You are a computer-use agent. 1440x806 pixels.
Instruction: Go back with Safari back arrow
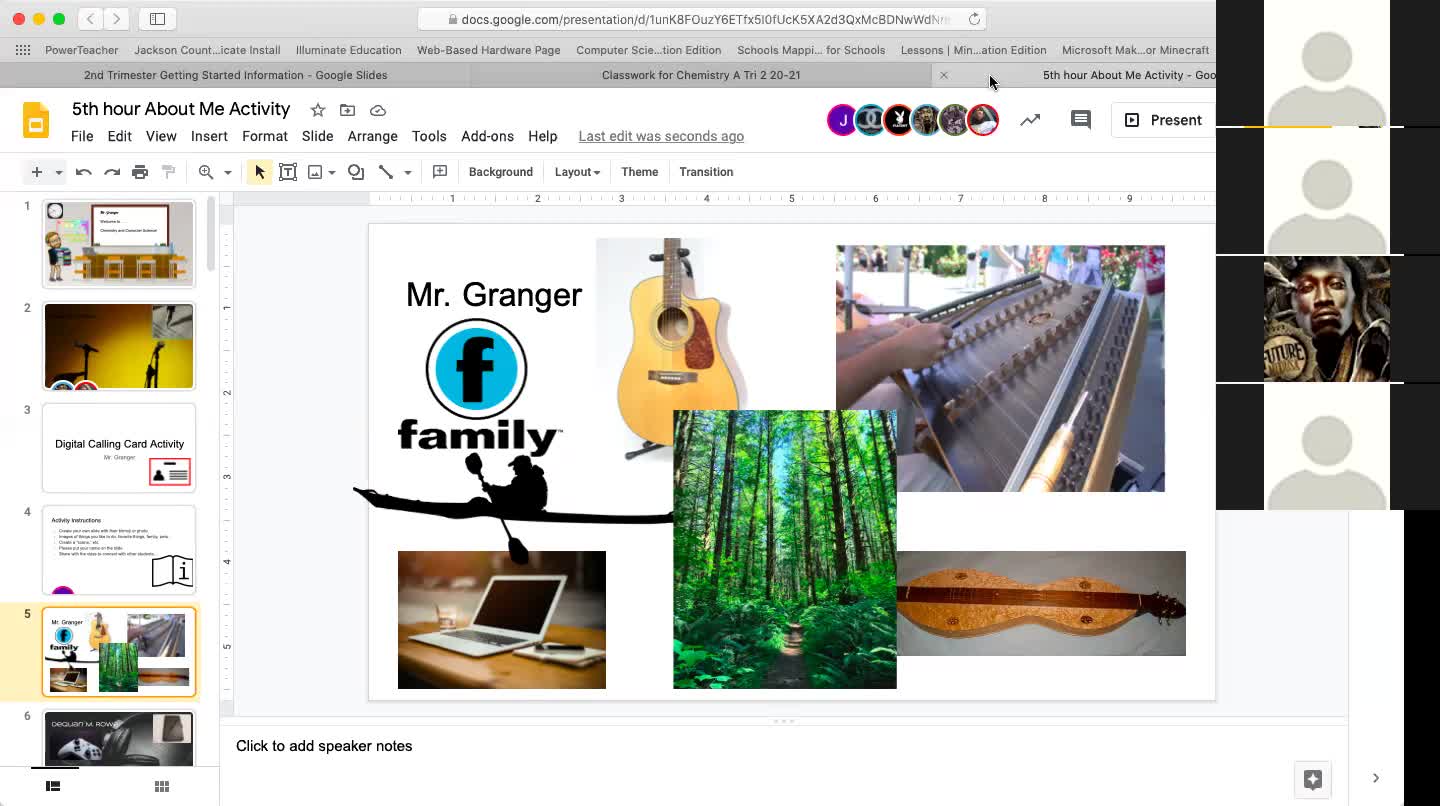(x=90, y=19)
